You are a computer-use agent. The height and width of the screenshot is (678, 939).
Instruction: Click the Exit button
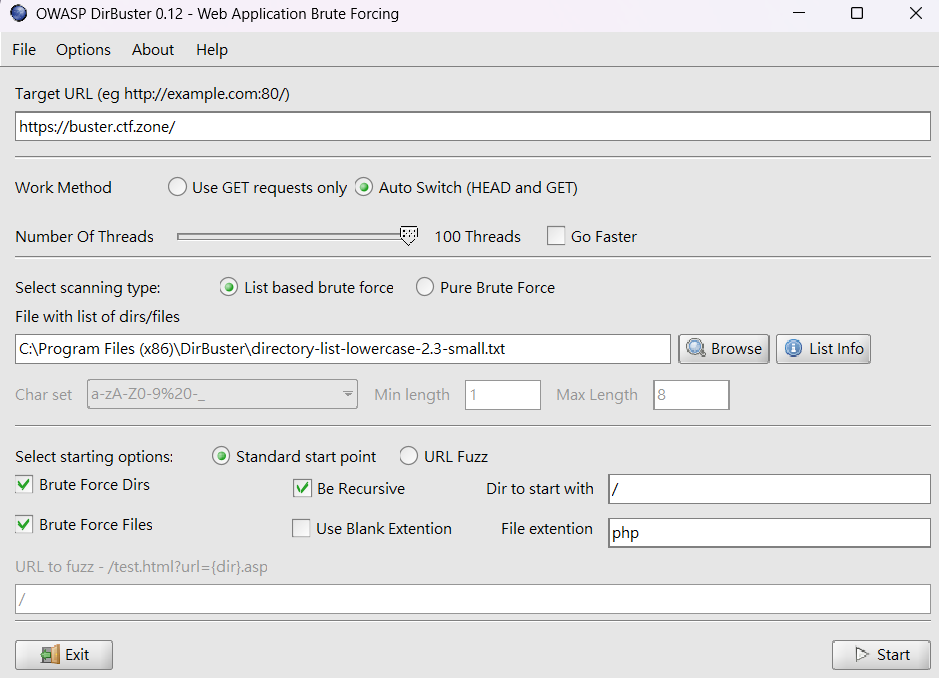(x=64, y=655)
